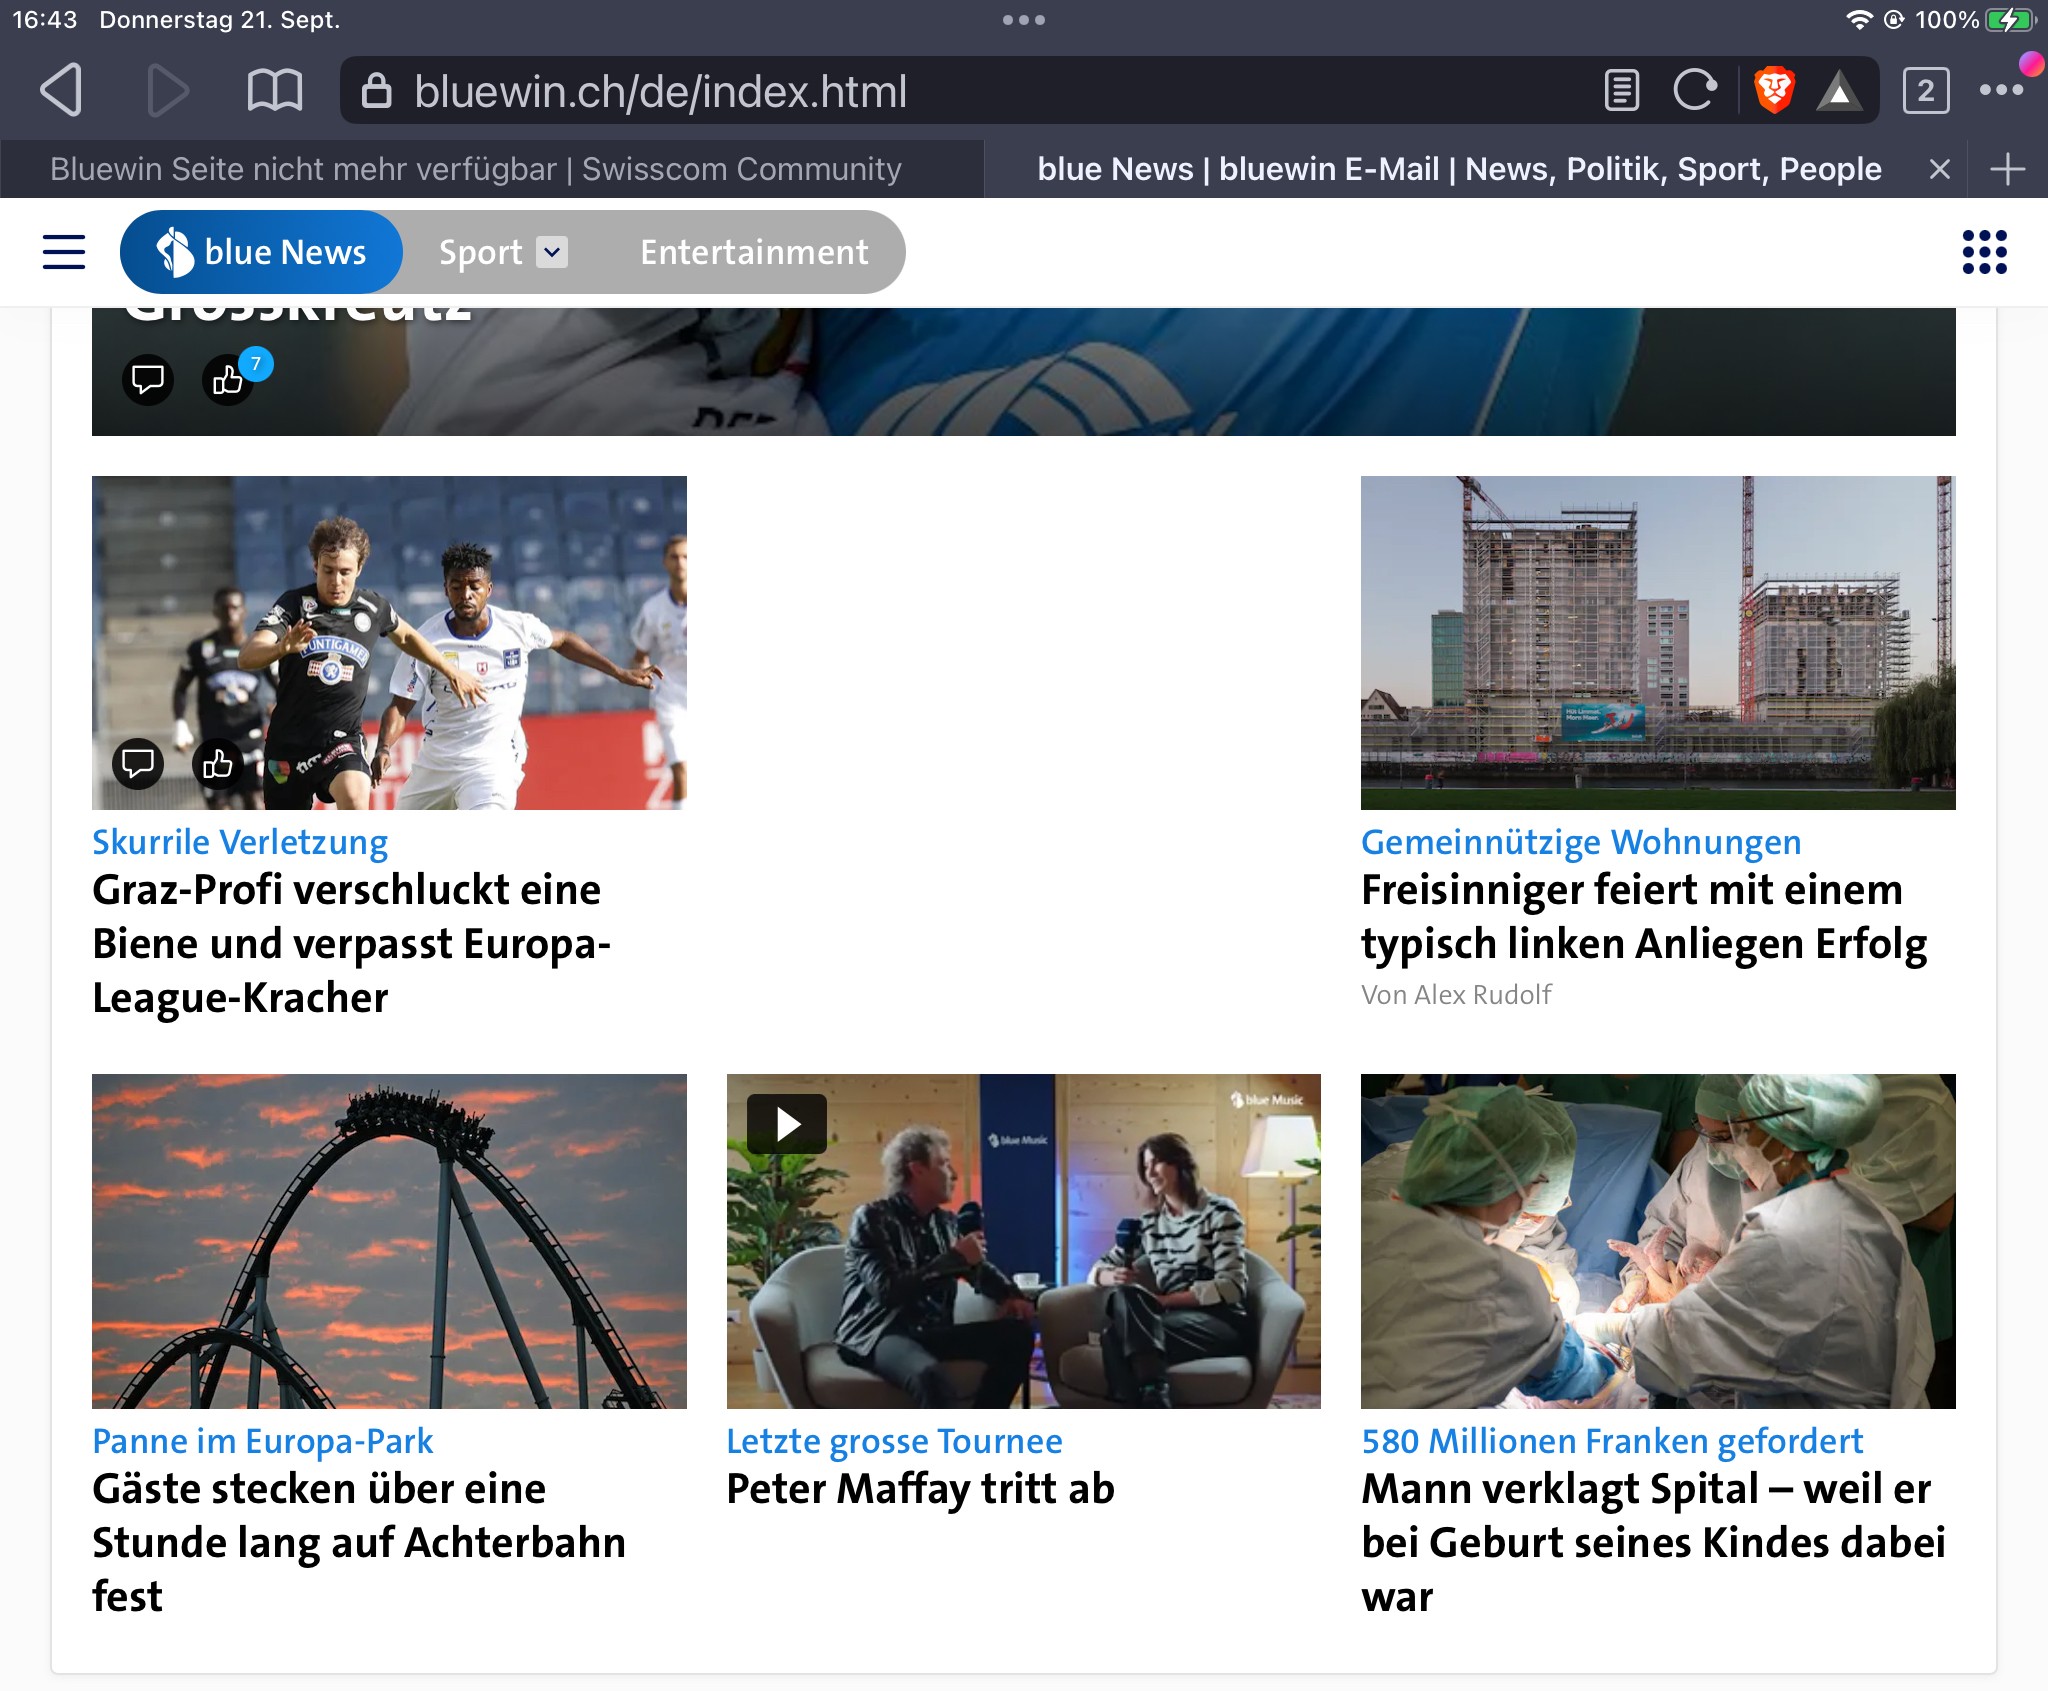Viewport: 2048px width, 1691px height.
Task: Open the nine-dot apps grid icon
Action: point(1984,252)
